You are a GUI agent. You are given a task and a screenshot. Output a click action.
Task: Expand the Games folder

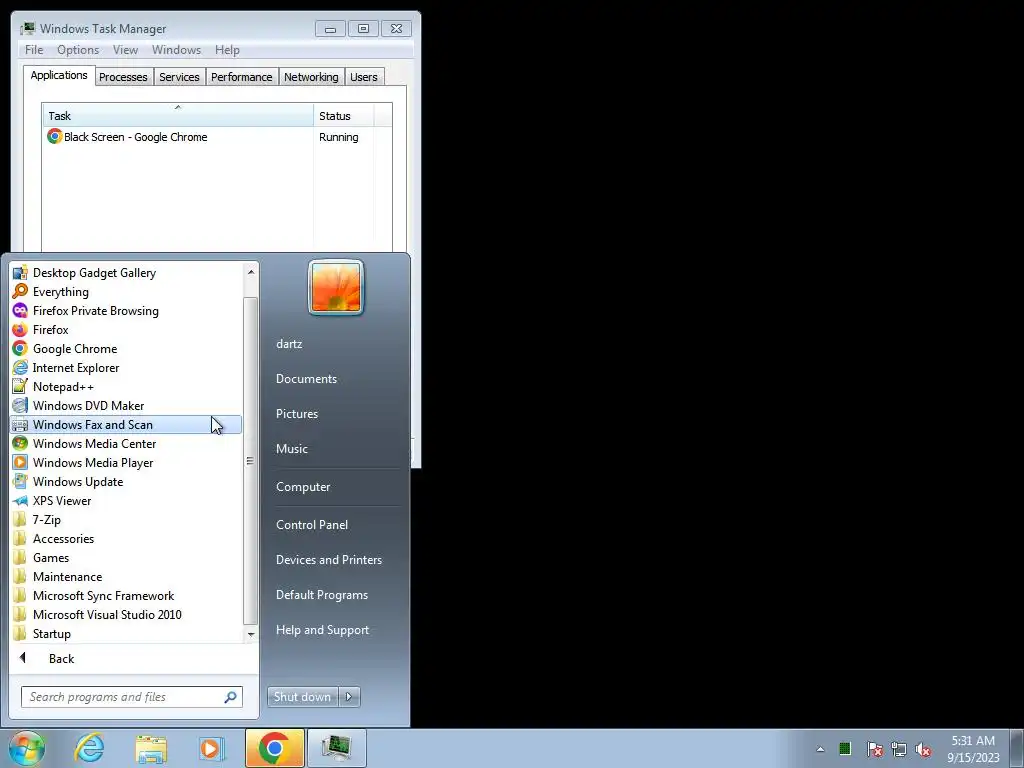126,557
